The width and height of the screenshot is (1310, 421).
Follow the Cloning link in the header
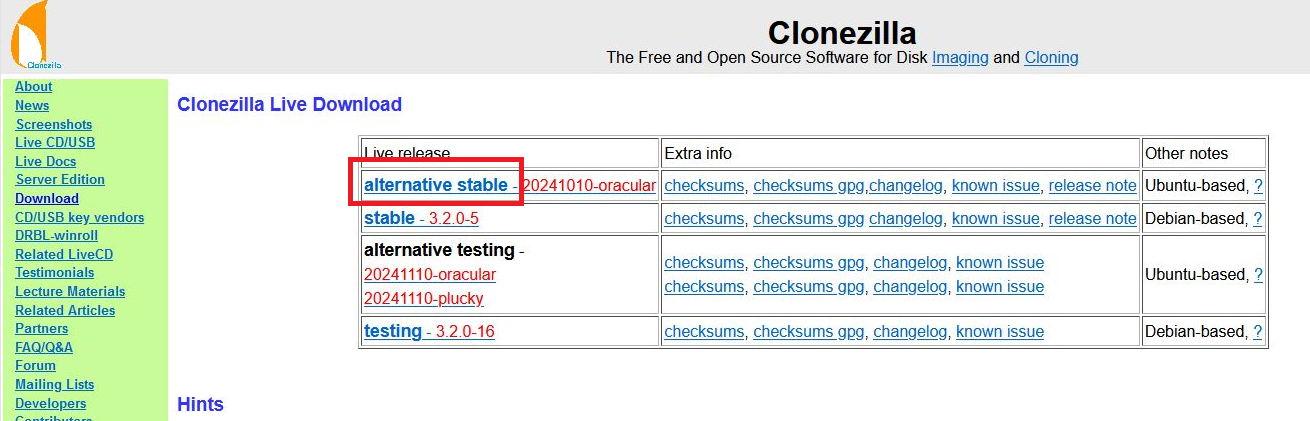1051,58
